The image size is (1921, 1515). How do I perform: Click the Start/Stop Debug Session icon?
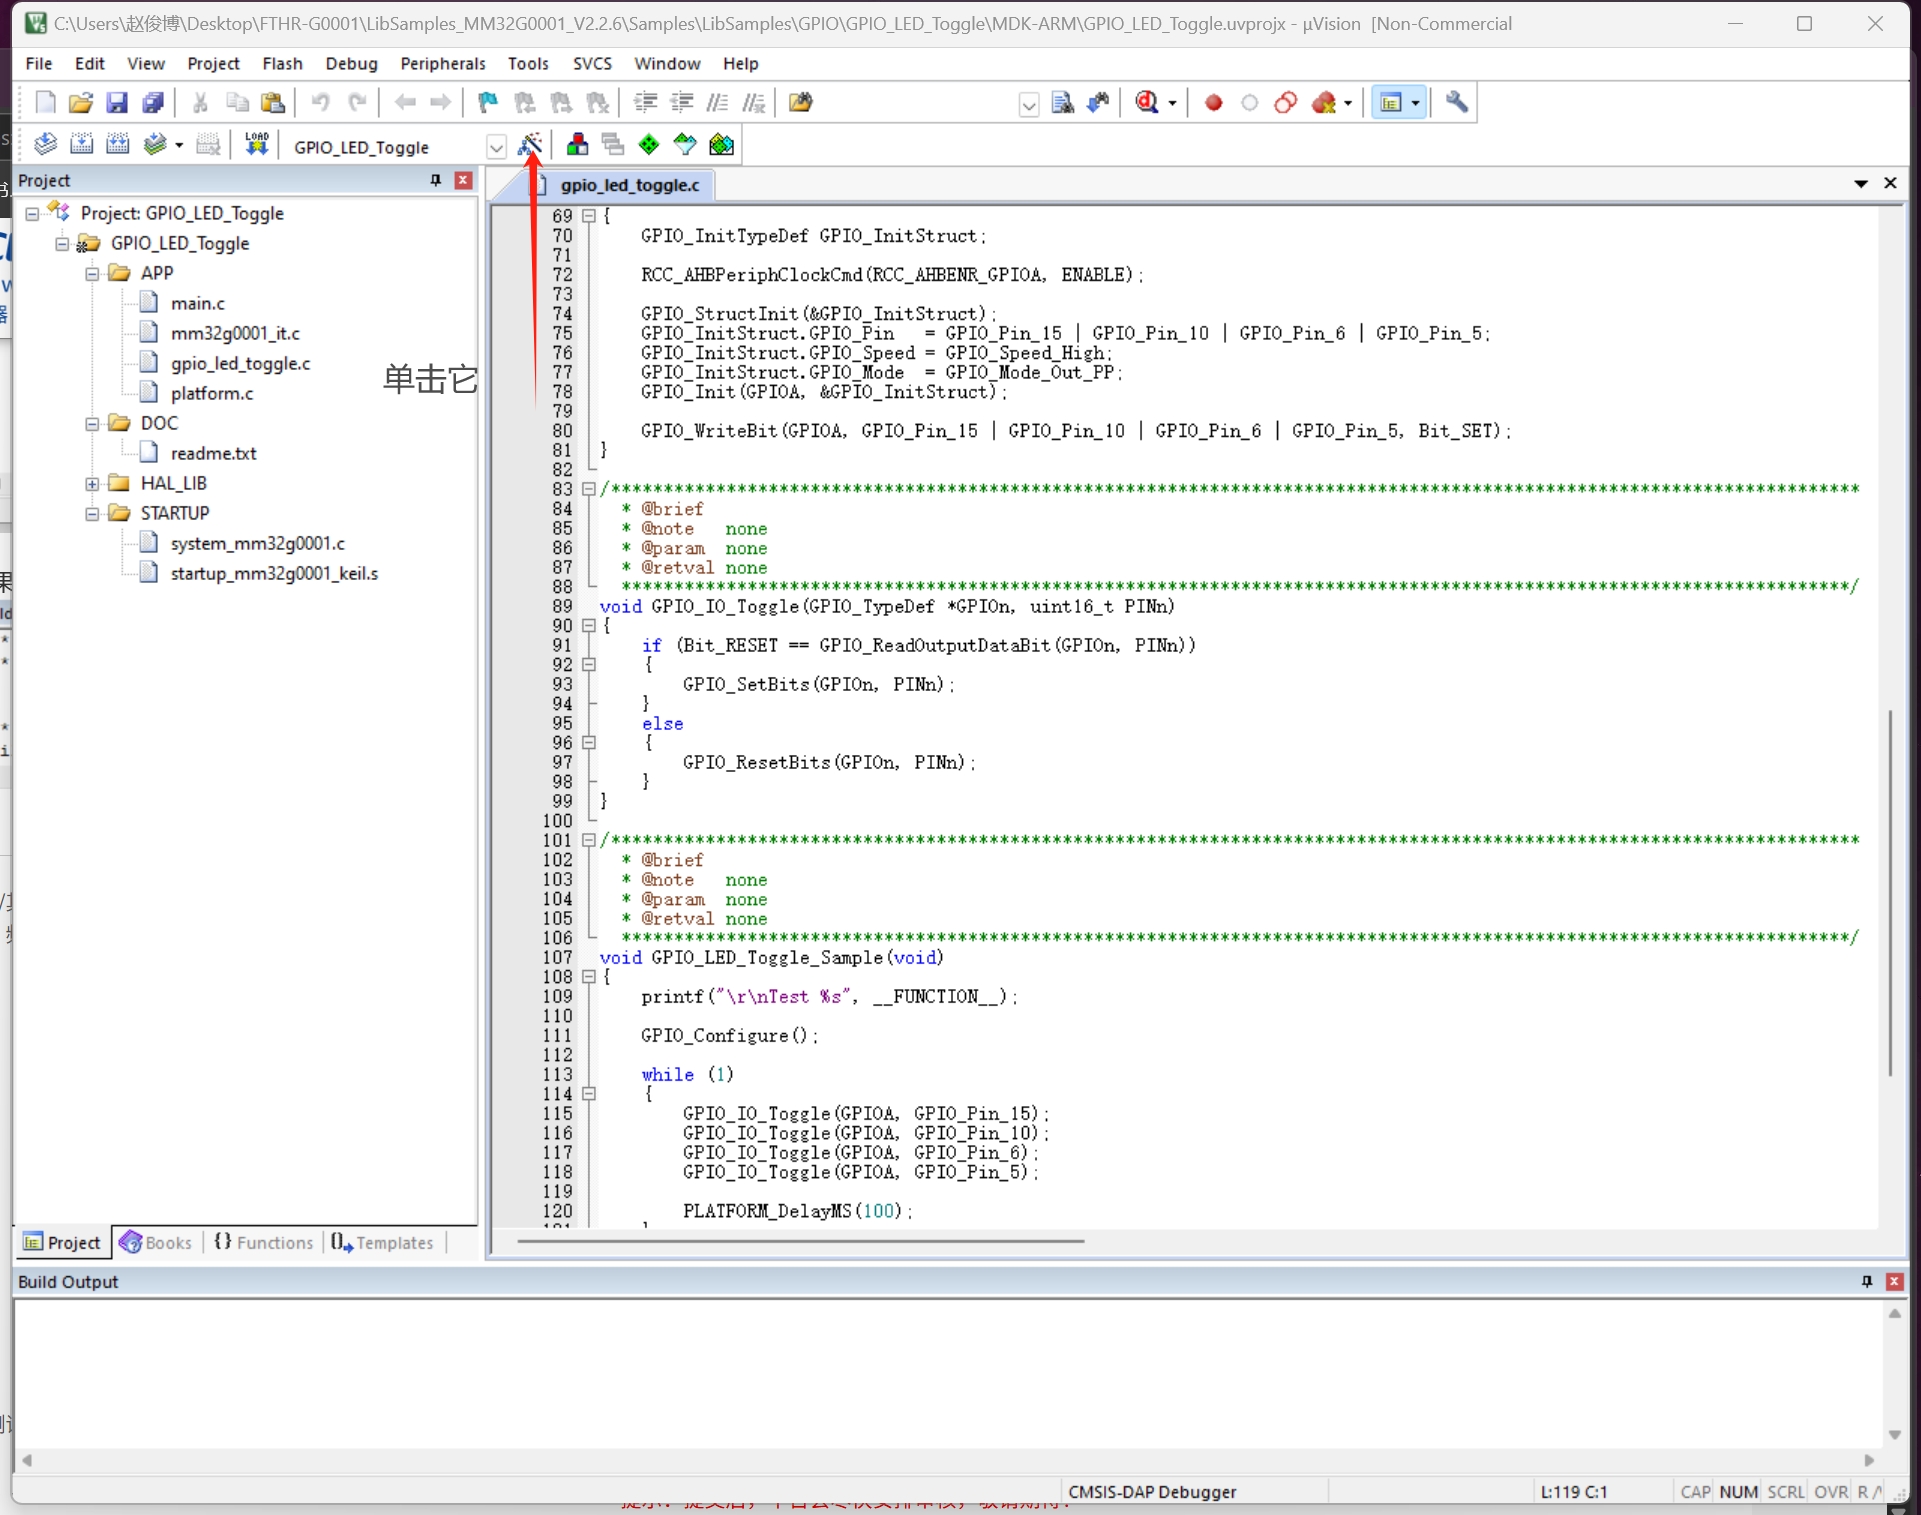coord(1148,102)
